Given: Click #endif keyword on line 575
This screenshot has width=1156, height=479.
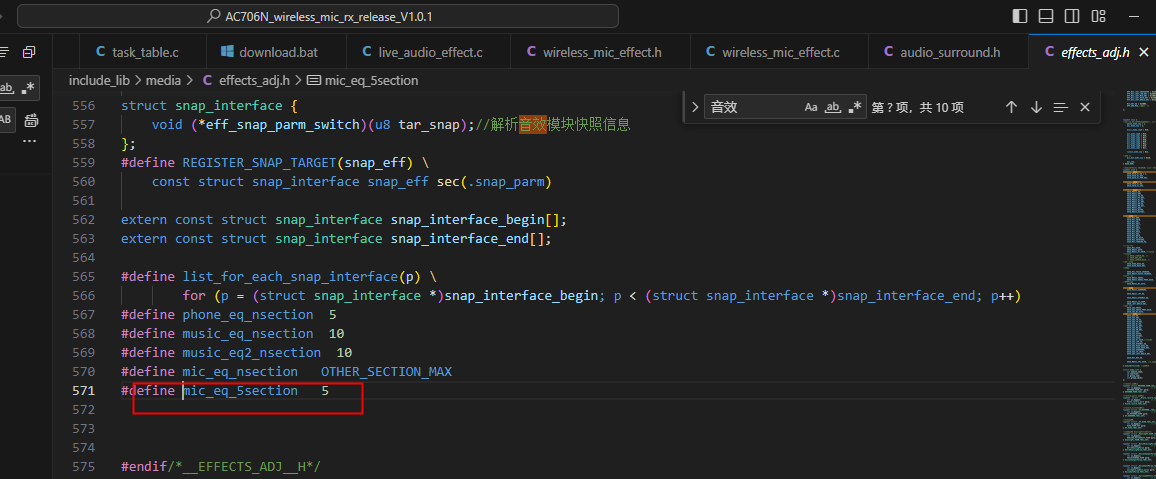Looking at the screenshot, I should pos(144,466).
